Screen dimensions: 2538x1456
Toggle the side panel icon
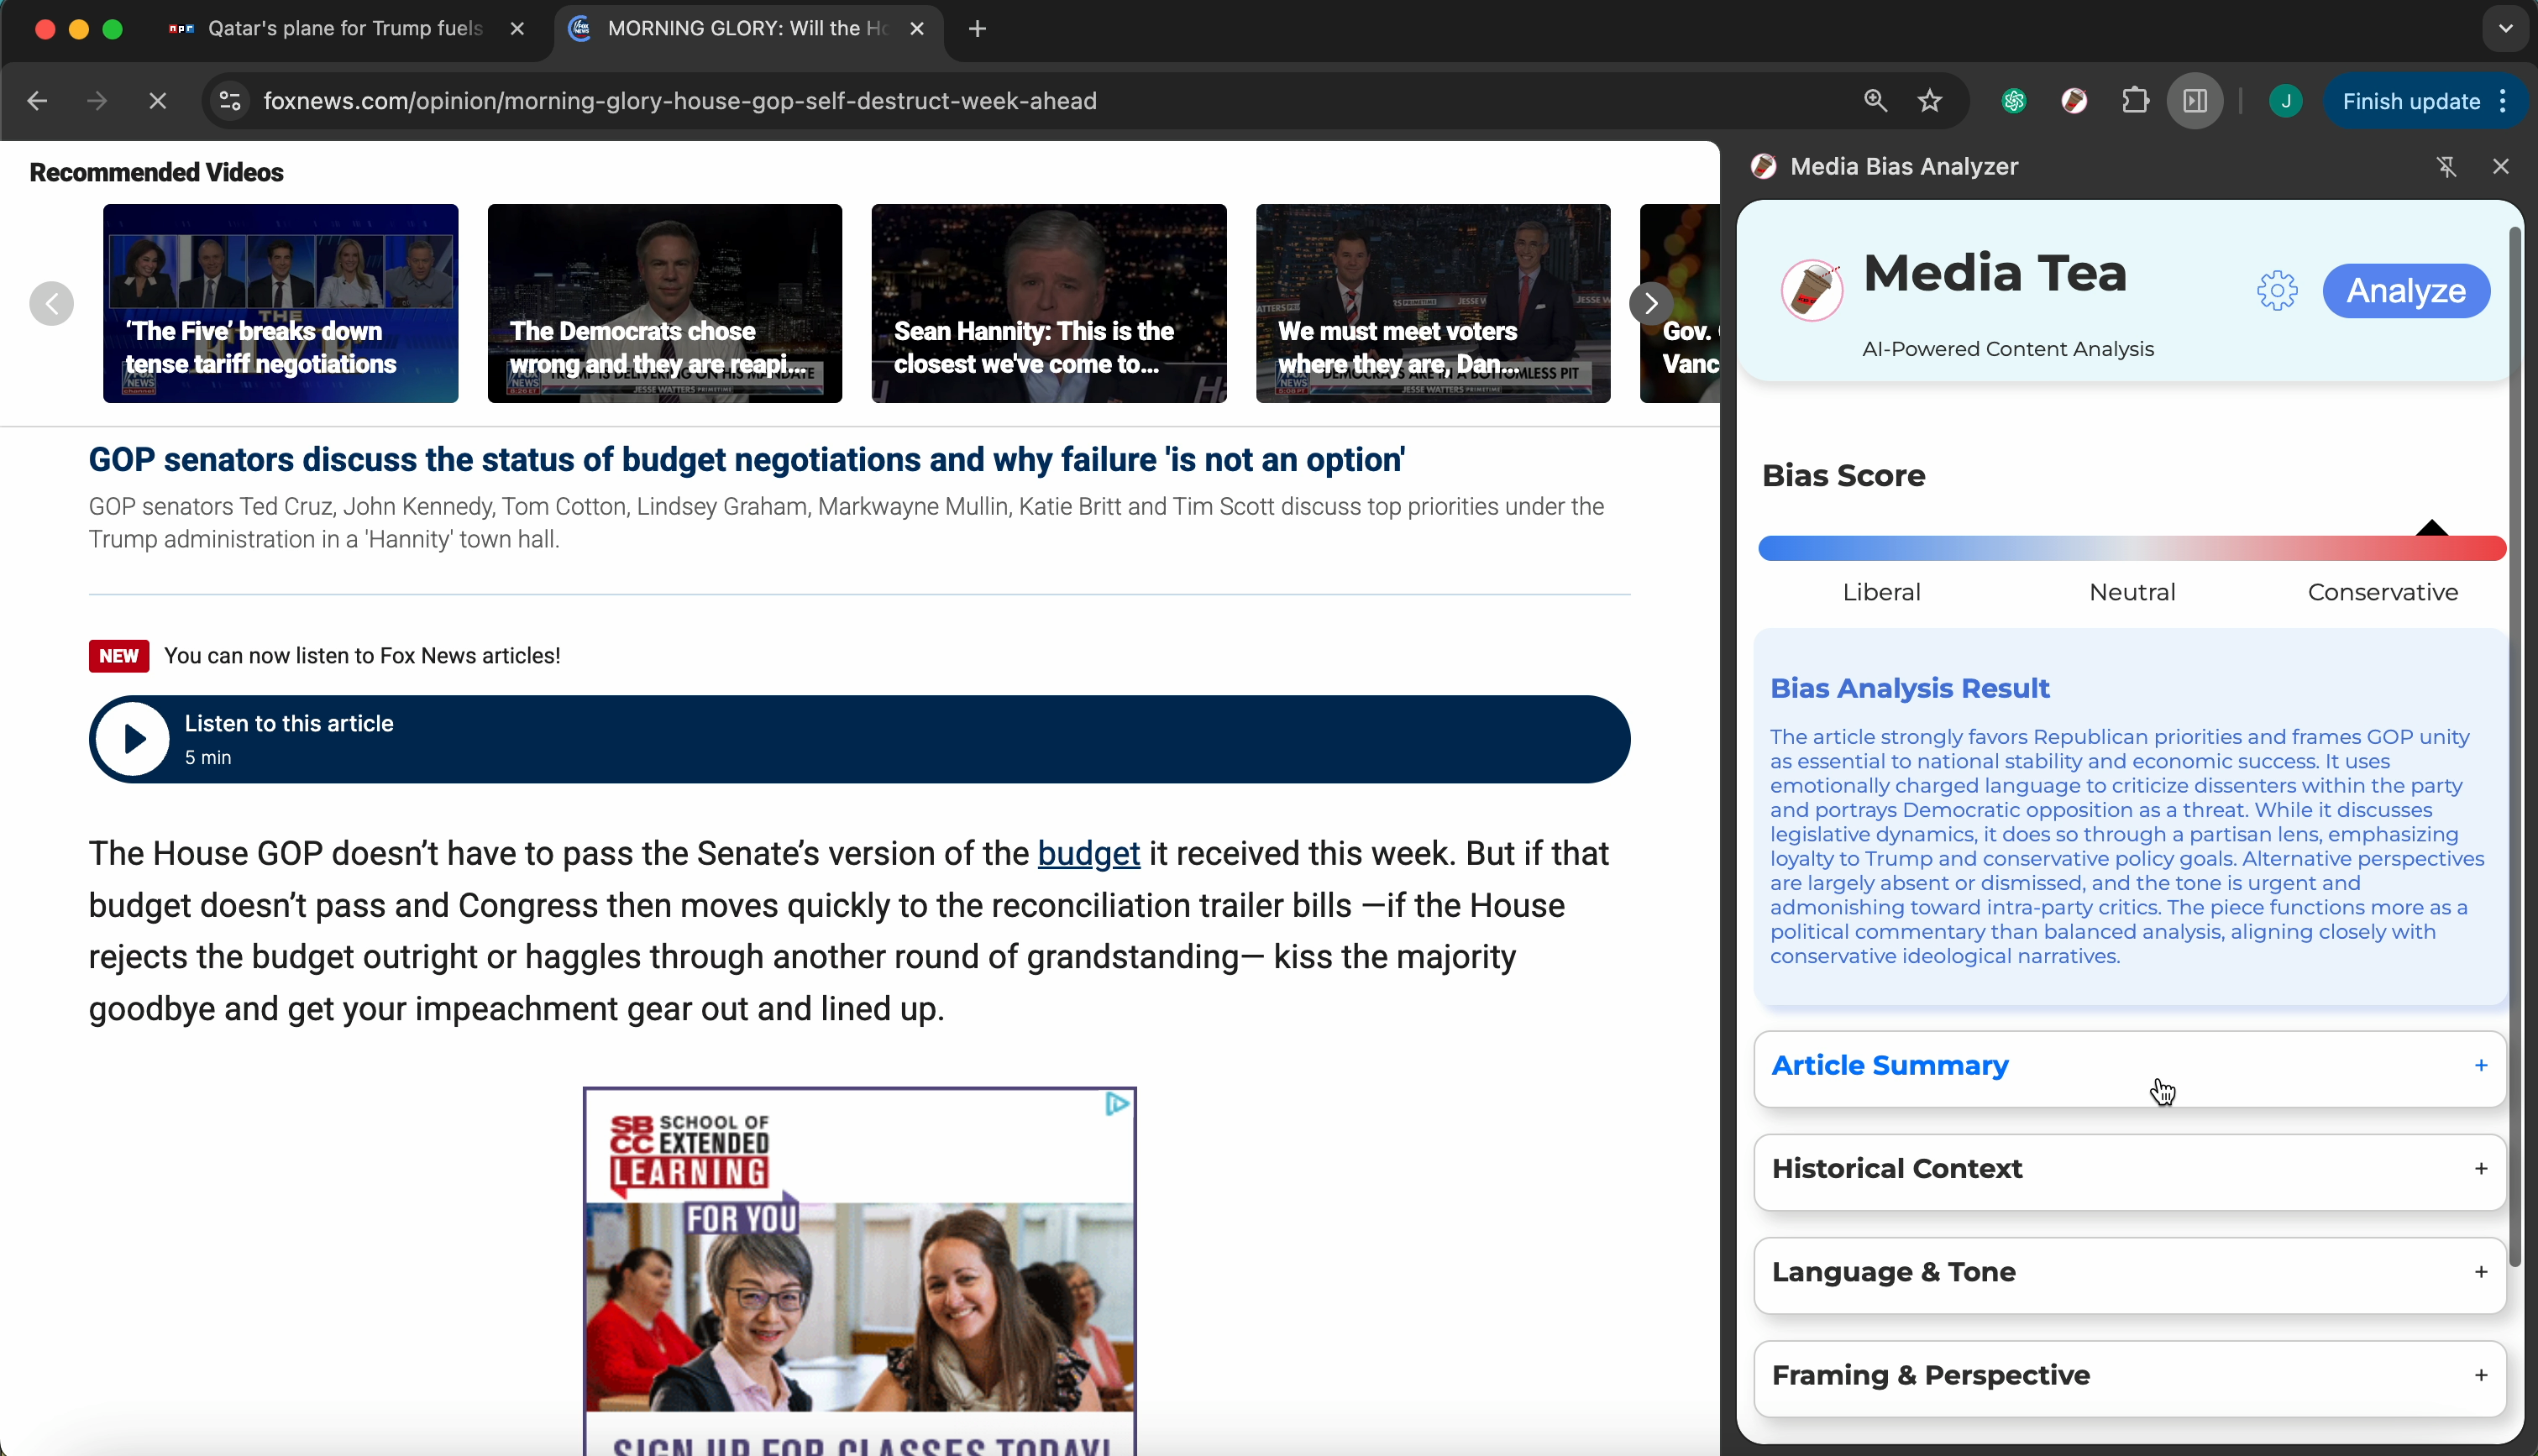tap(2195, 101)
